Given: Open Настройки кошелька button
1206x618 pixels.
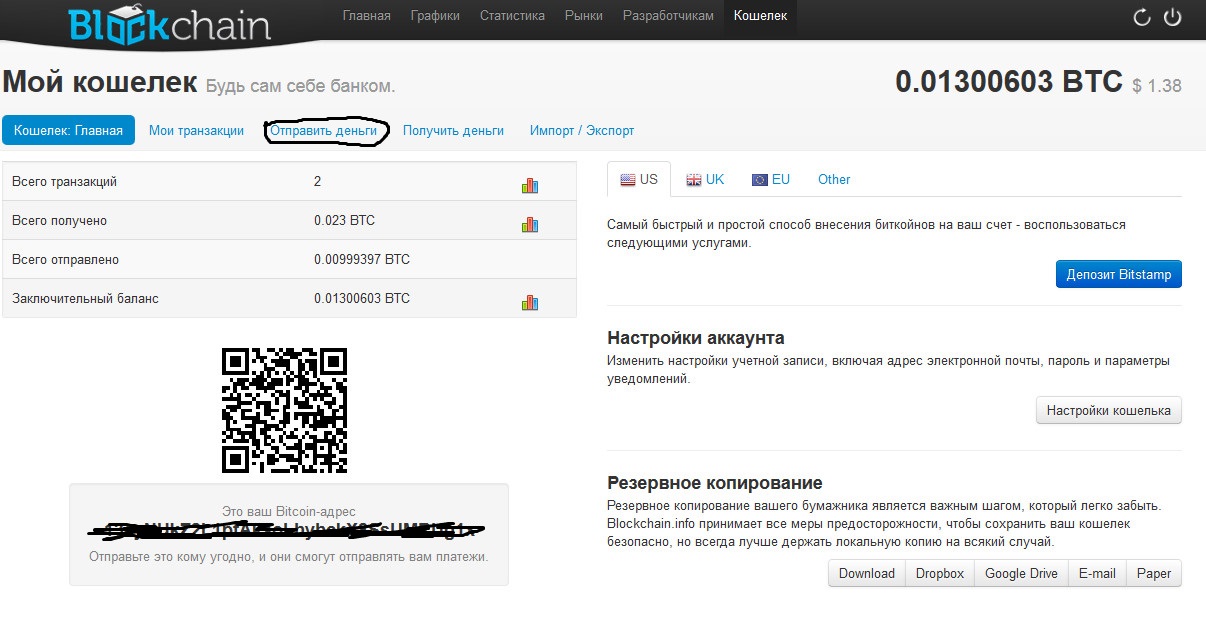Looking at the screenshot, I should [x=1109, y=410].
